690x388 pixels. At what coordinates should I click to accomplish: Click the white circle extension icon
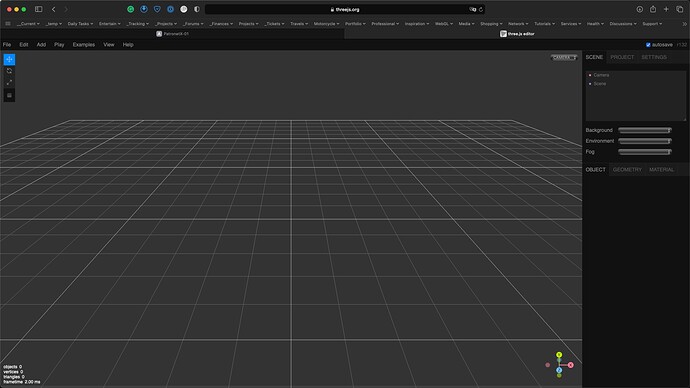pos(184,9)
